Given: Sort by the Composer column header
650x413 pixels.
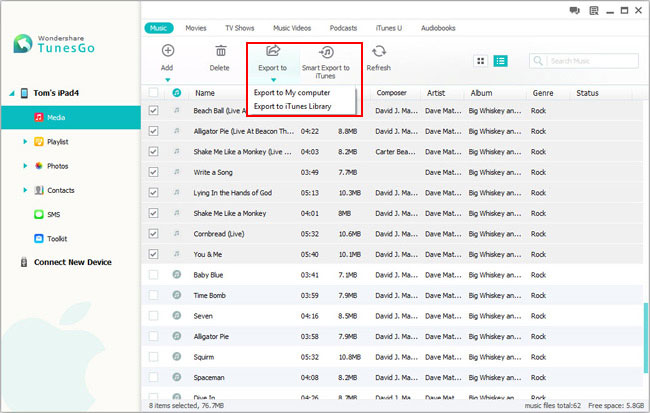Looking at the screenshot, I should pyautogui.click(x=391, y=93).
